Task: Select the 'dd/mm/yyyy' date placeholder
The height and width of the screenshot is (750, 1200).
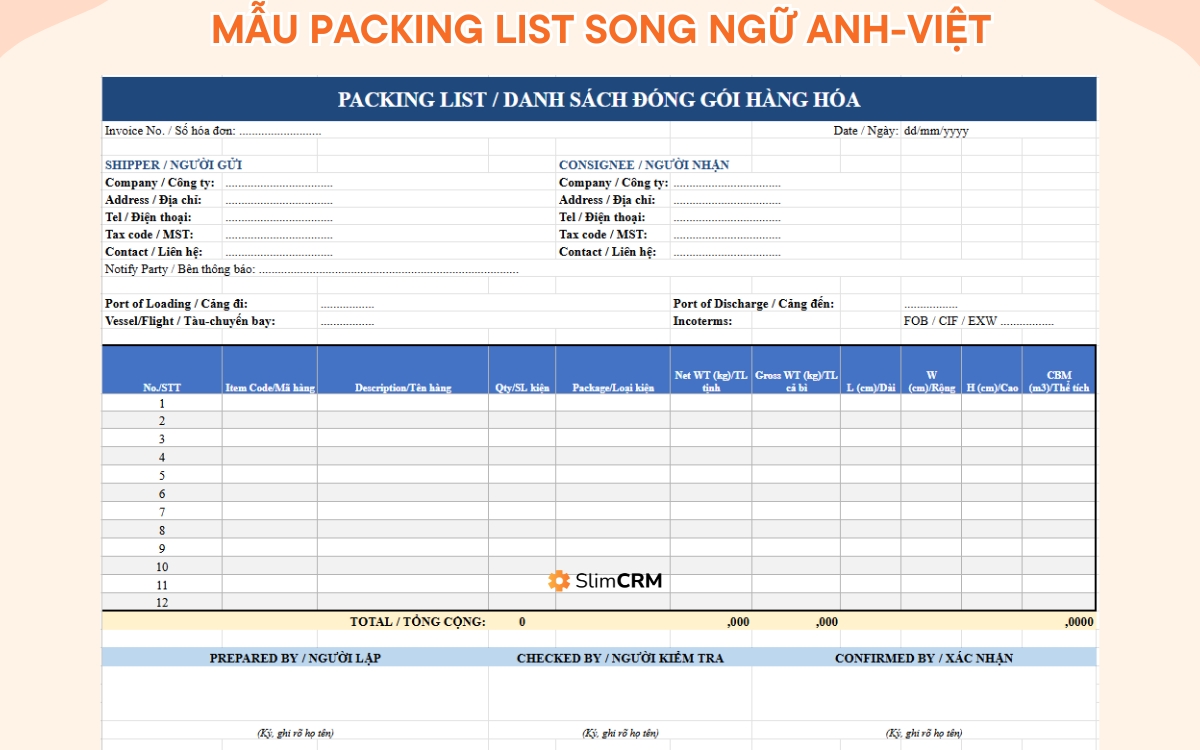Action: [936, 131]
